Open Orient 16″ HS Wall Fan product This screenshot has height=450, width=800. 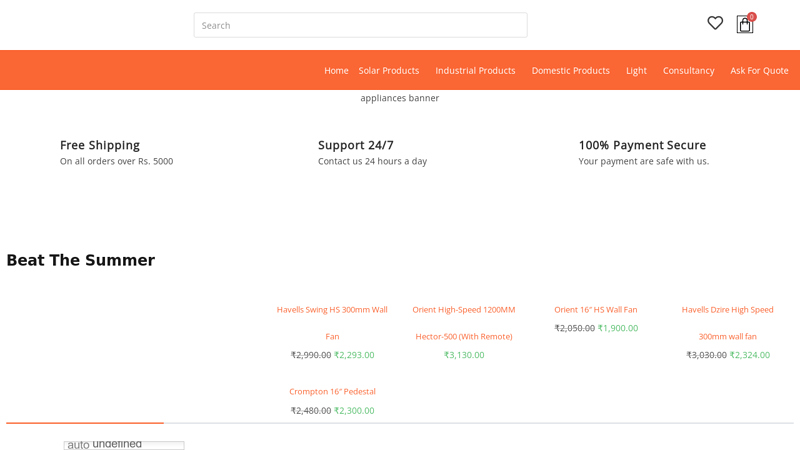596,310
